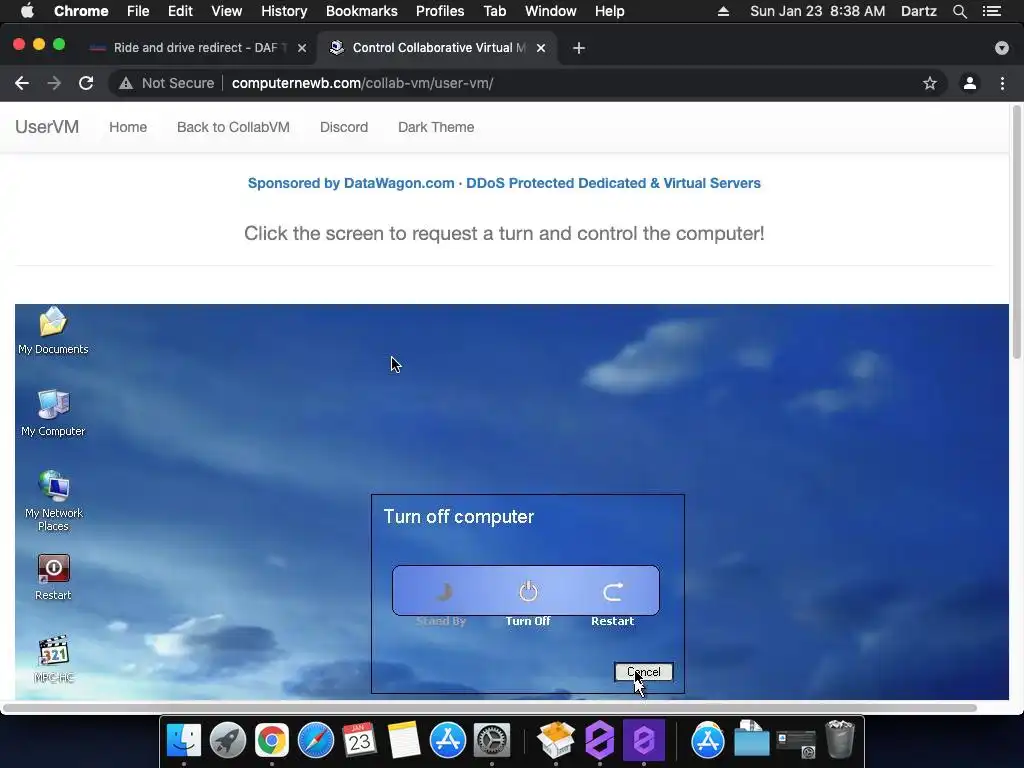This screenshot has width=1024, height=768.
Task: Open Notes icon in the Dock
Action: pyautogui.click(x=404, y=740)
